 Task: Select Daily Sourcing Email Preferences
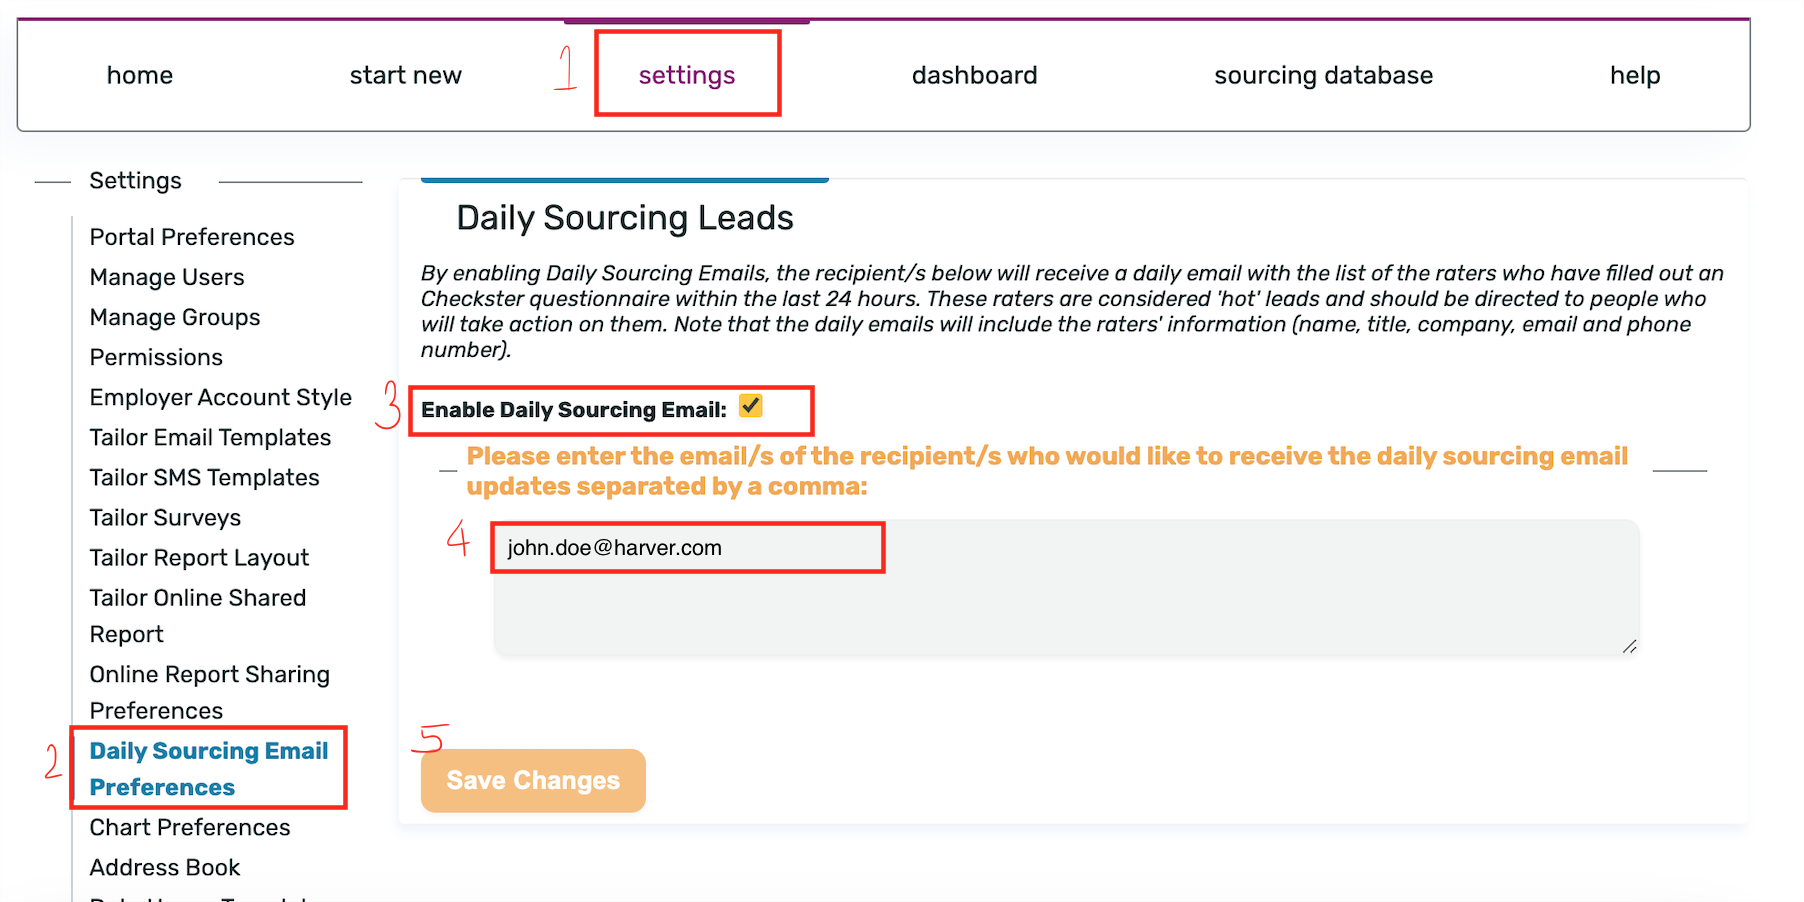click(x=209, y=768)
